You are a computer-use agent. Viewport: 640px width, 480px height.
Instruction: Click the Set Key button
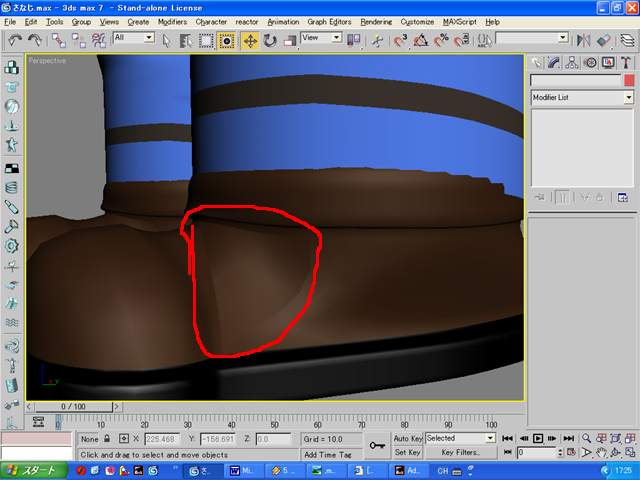click(x=408, y=452)
